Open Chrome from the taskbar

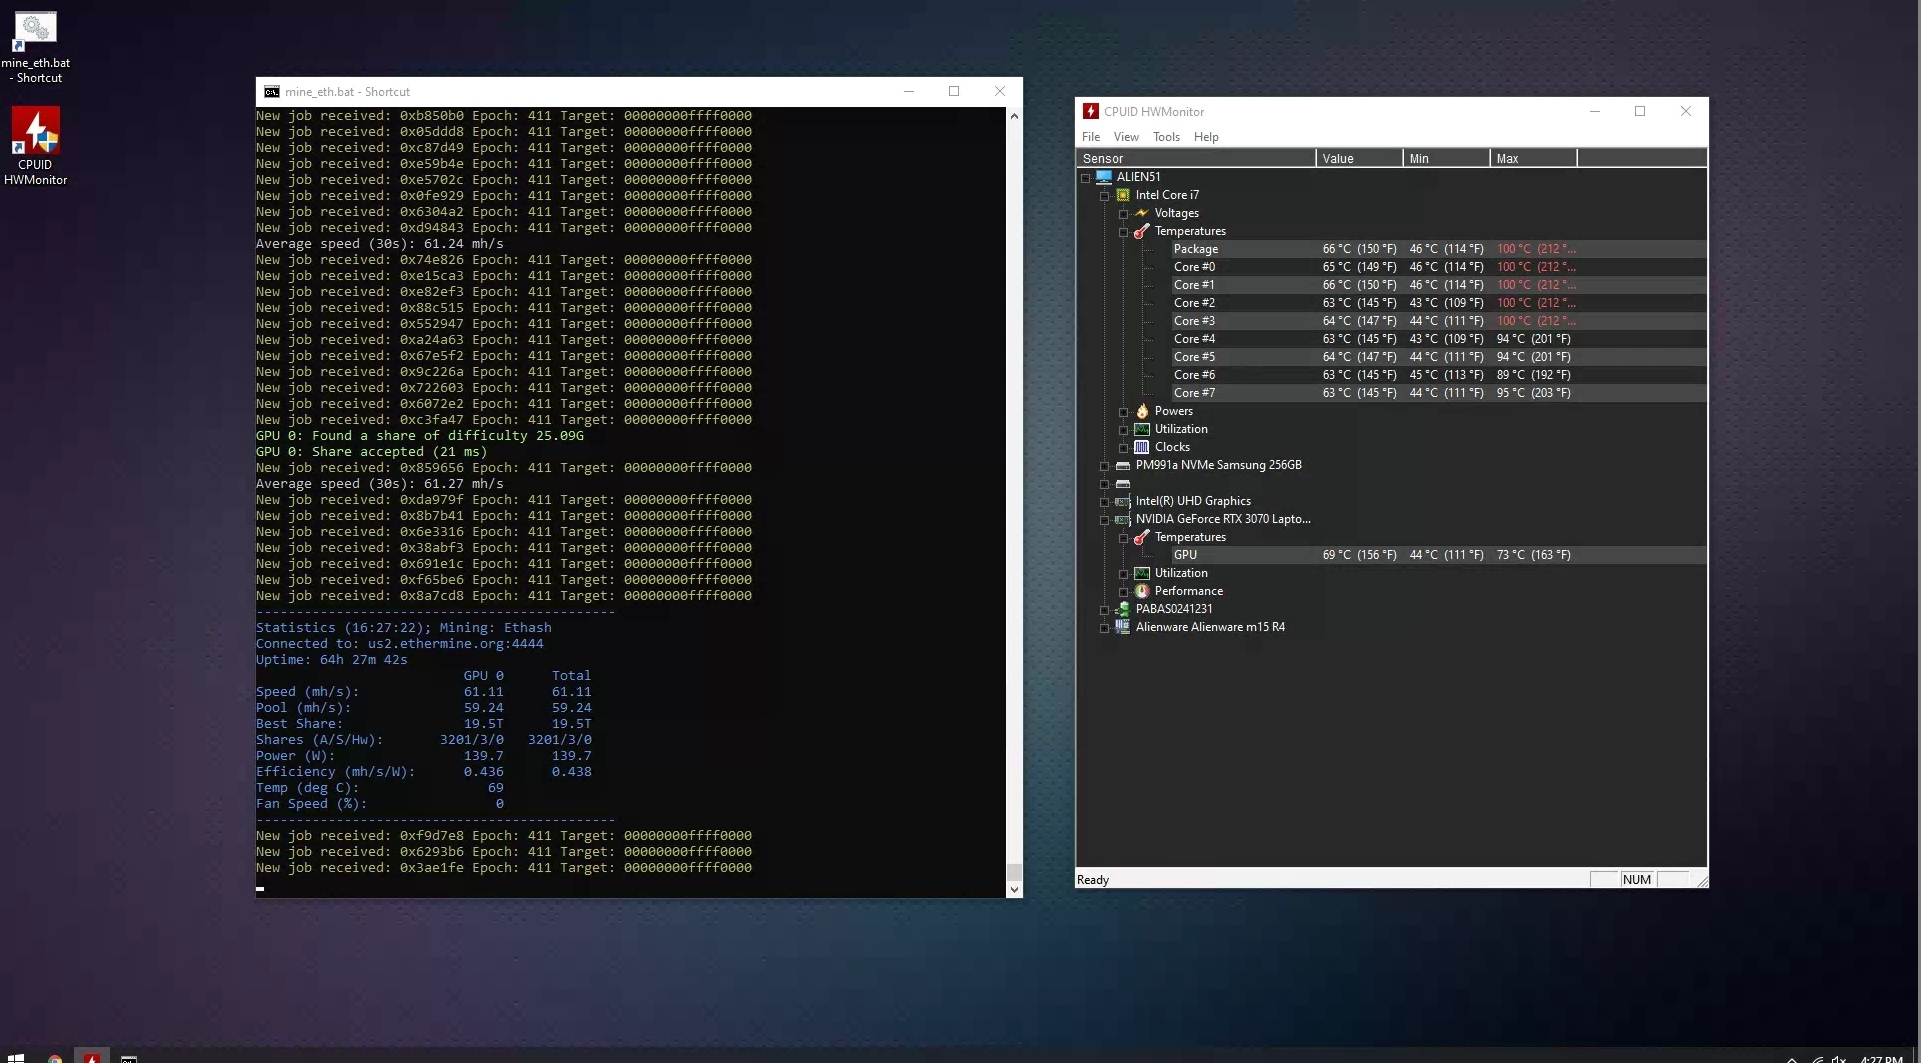(55, 1057)
